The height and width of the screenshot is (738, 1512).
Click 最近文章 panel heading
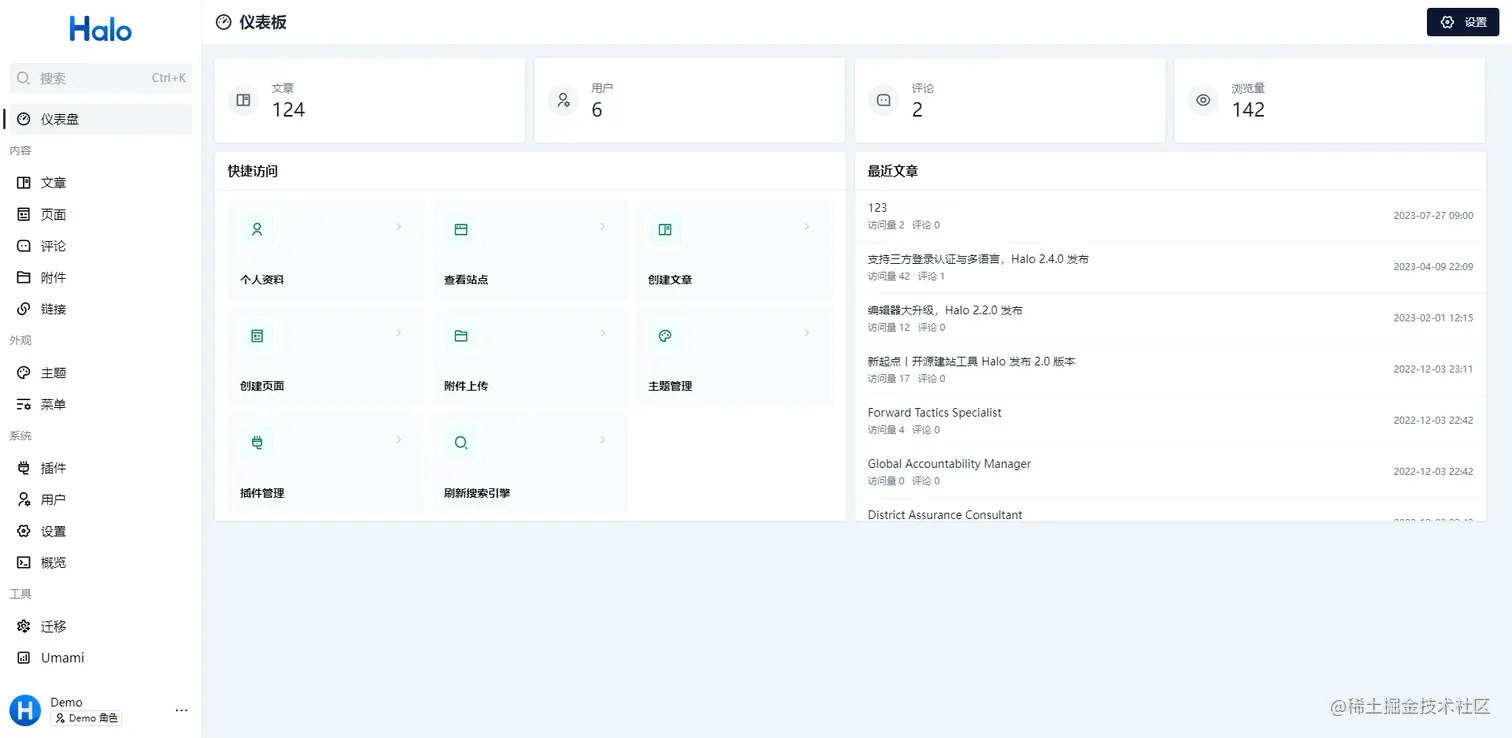coord(892,171)
